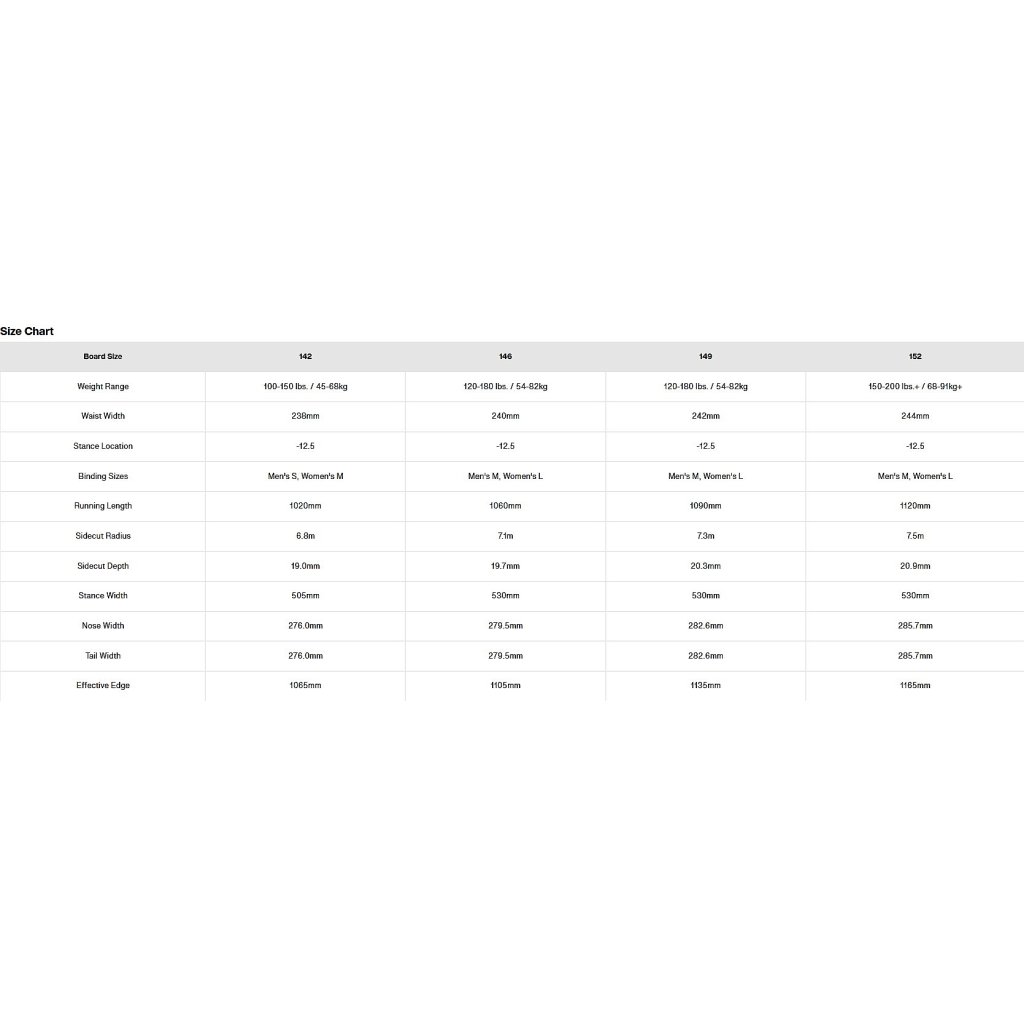Viewport: 1024px width, 1024px height.
Task: Select the 149 board size column header
Action: 705,357
